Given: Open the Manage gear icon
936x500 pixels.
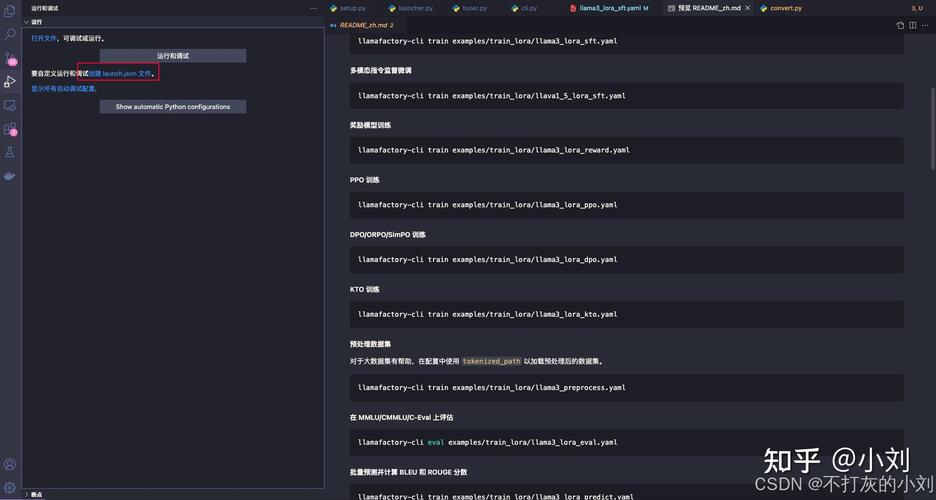Looking at the screenshot, I should [x=10, y=487].
